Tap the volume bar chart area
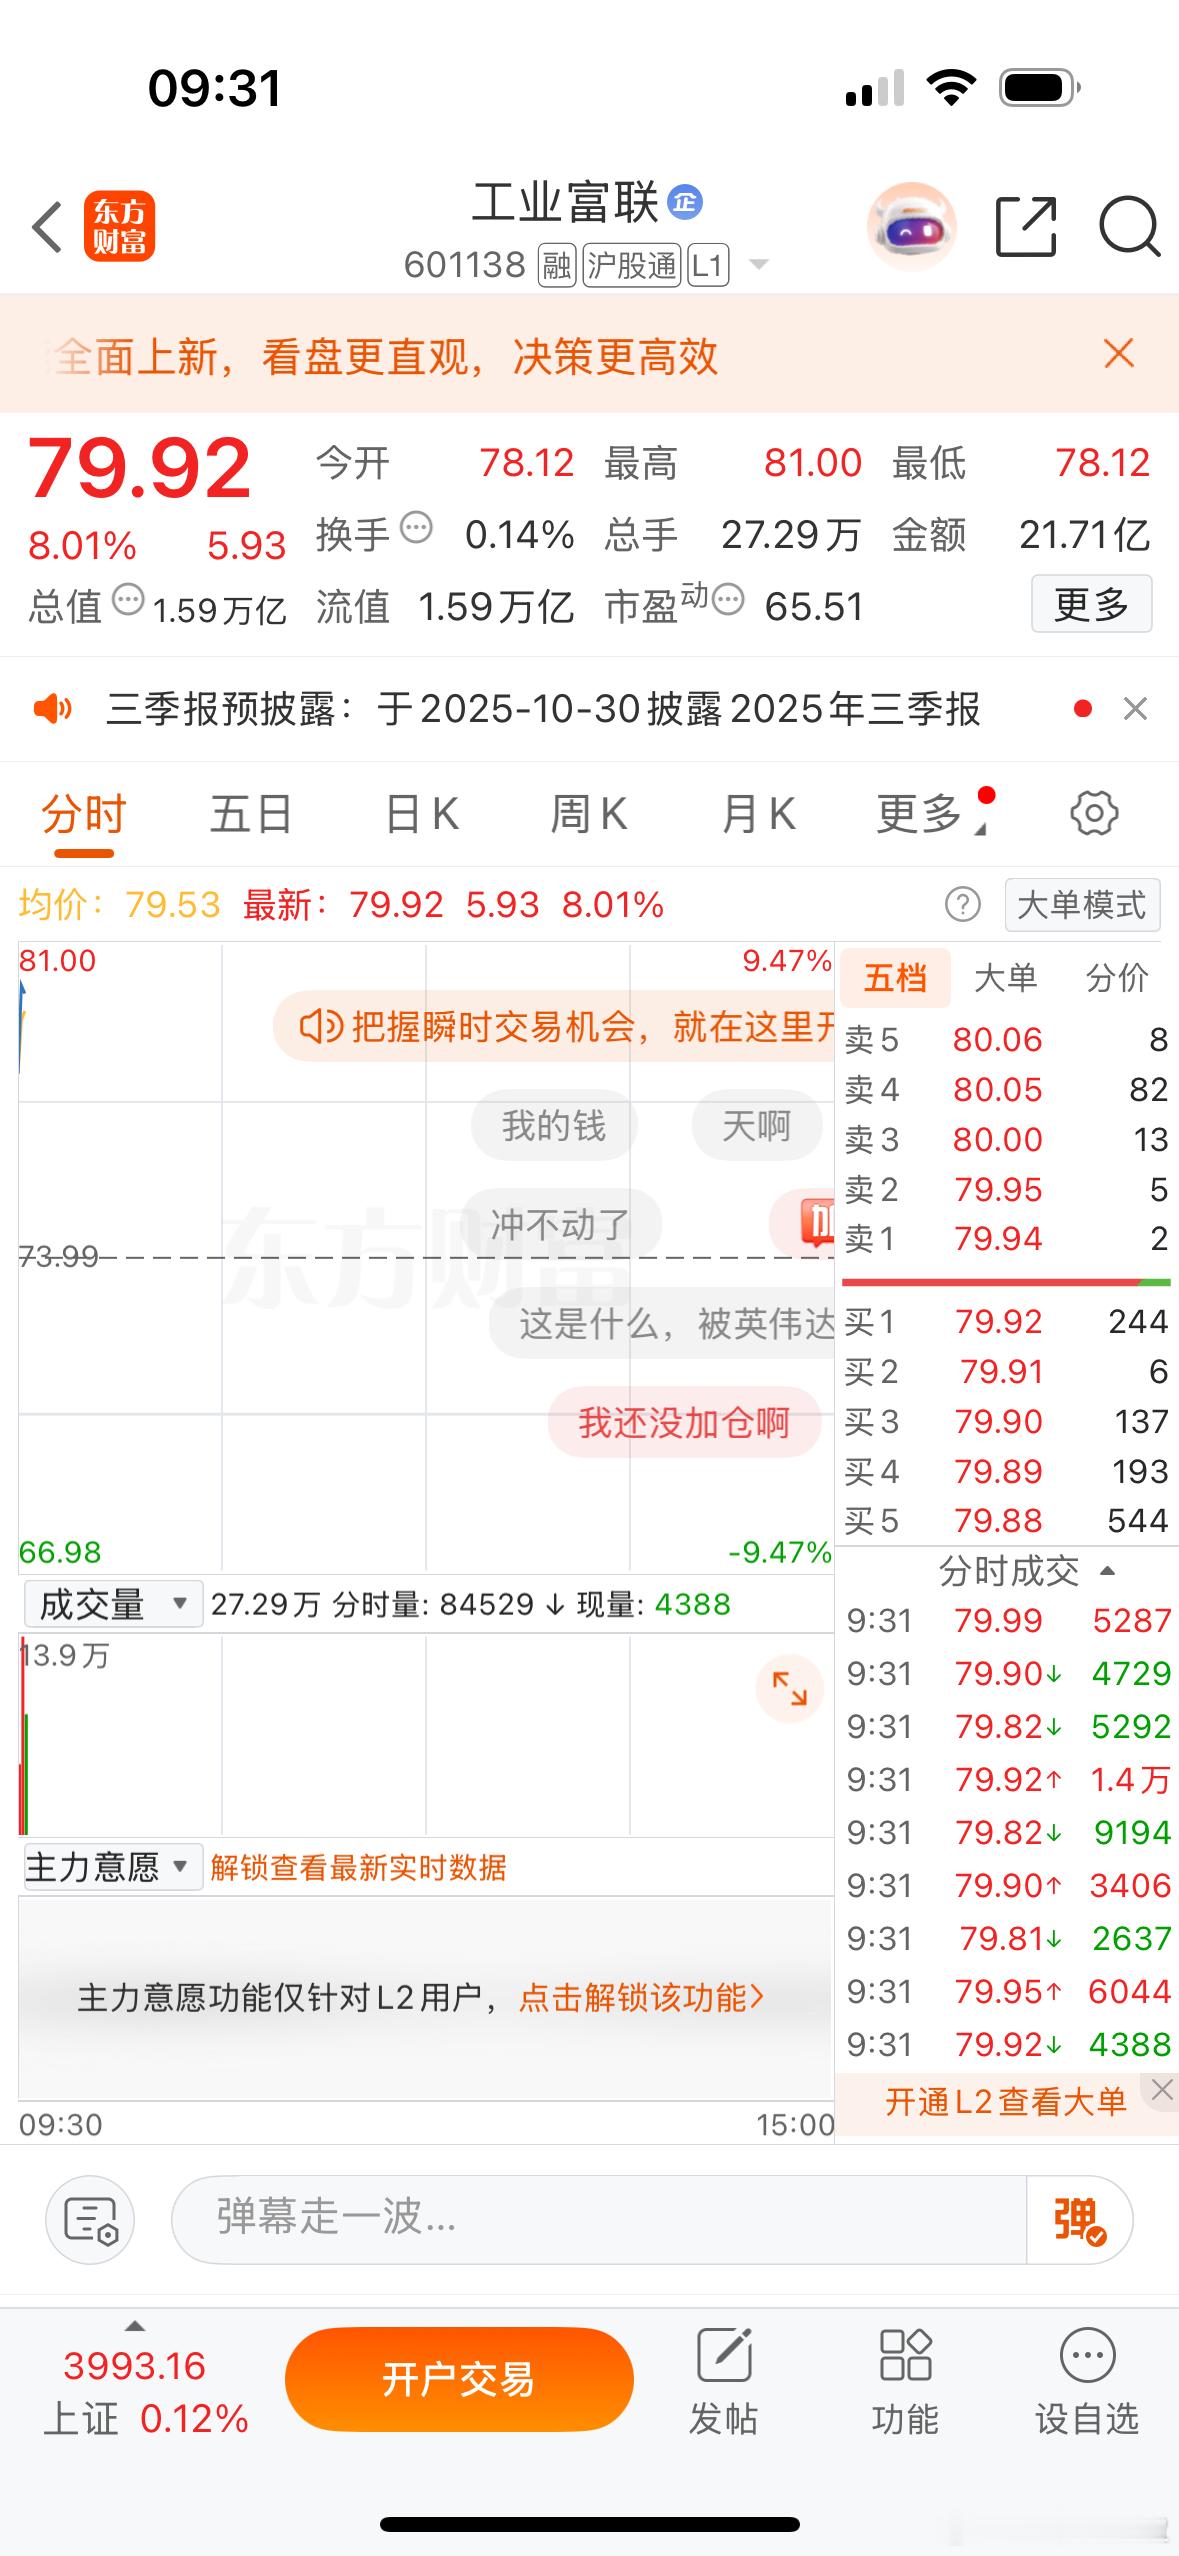 426,1735
